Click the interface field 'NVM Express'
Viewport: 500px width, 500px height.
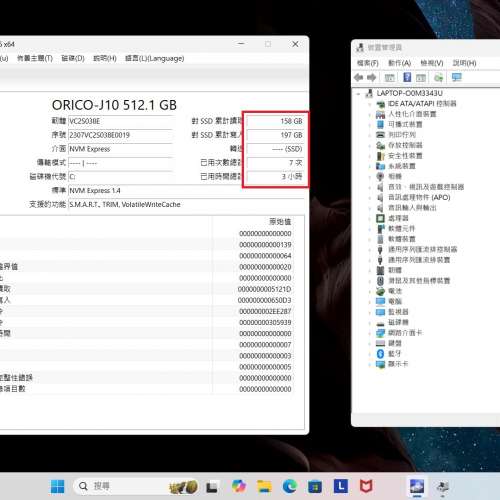[x=120, y=149]
